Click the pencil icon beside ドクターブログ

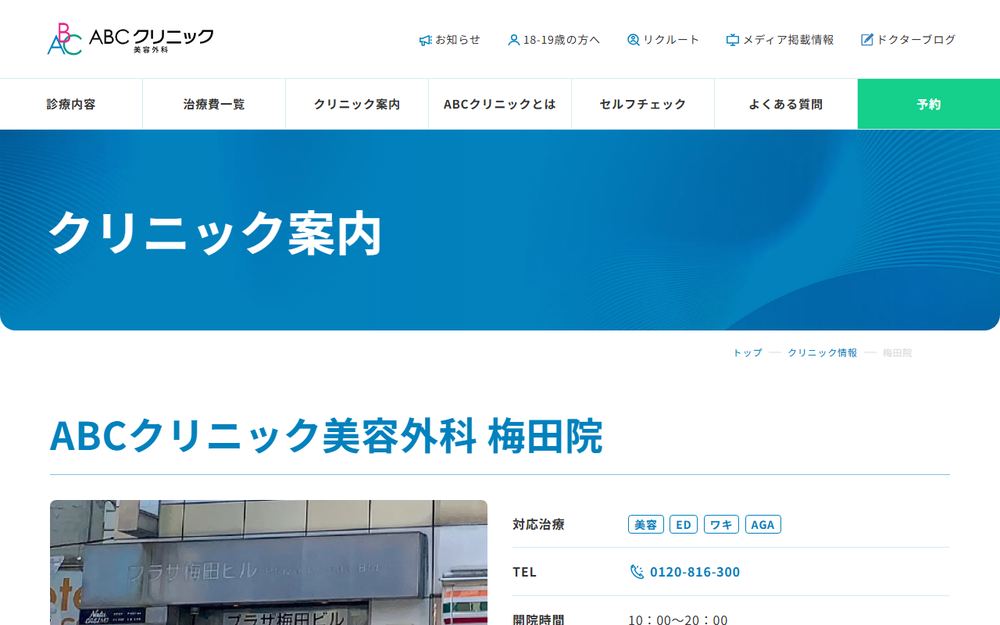point(867,40)
